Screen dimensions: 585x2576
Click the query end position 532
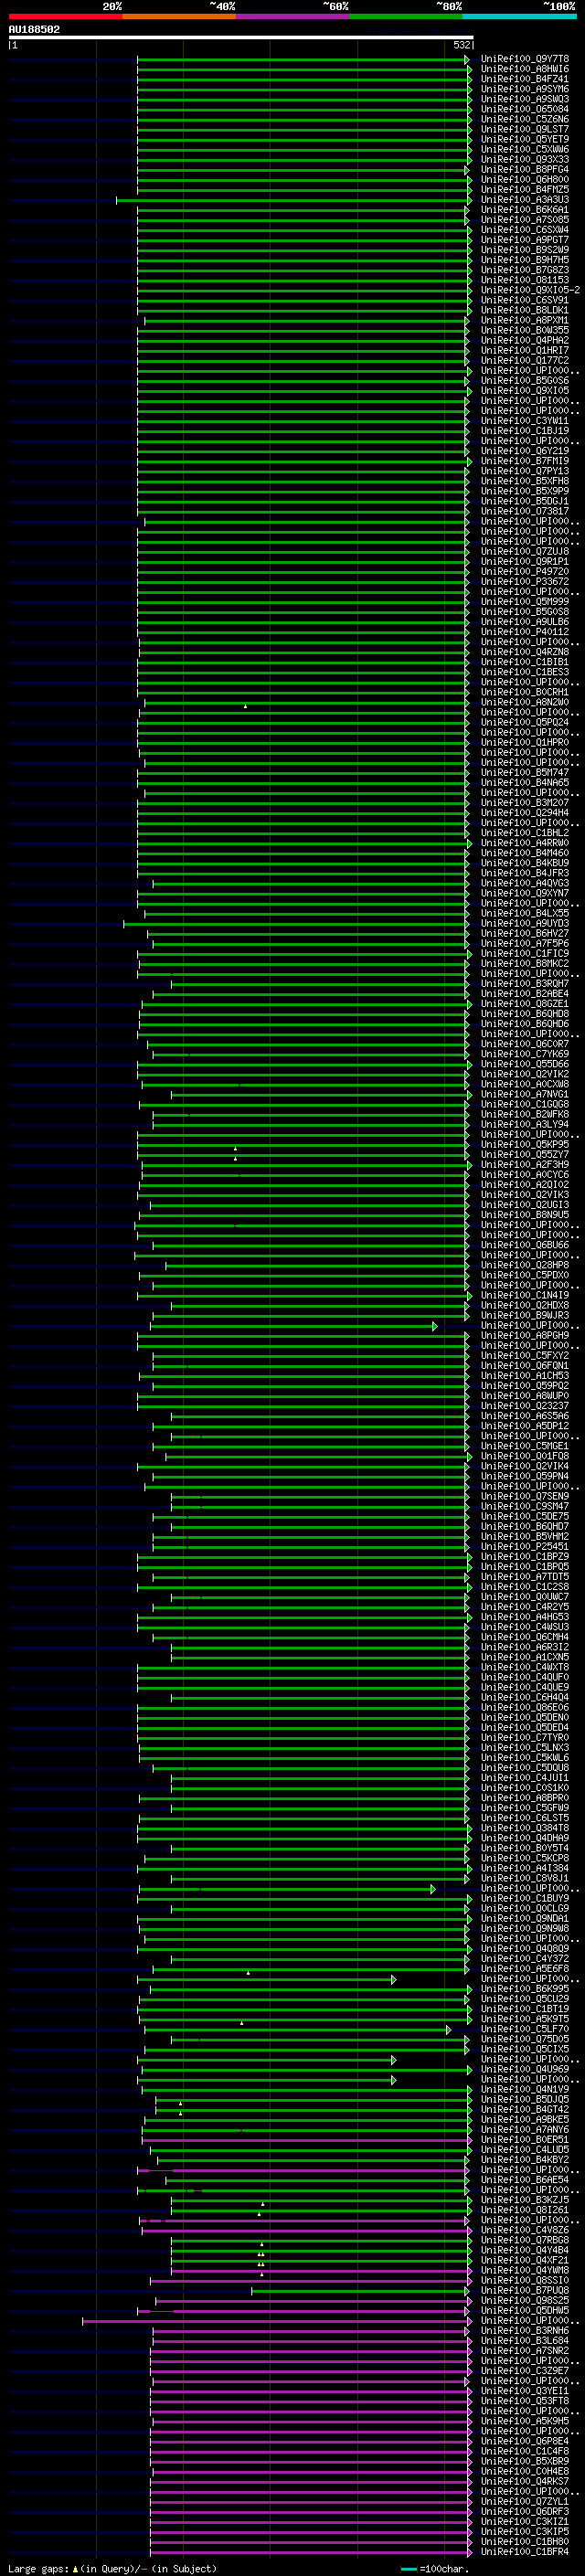click(x=462, y=45)
